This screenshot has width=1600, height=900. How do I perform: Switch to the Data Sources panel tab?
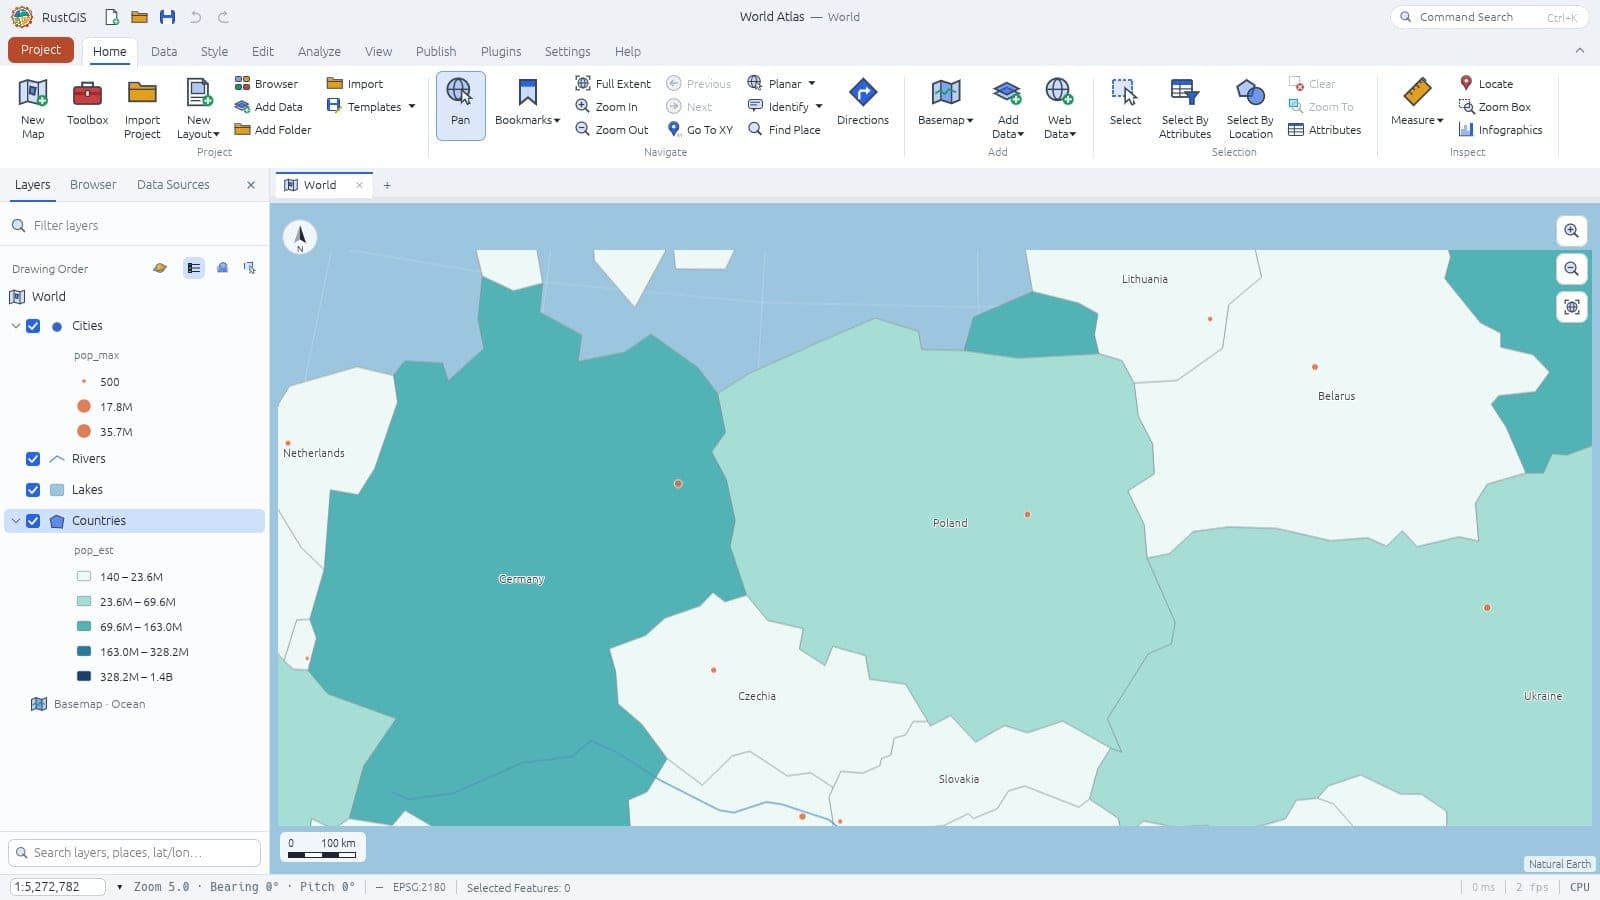(x=173, y=185)
